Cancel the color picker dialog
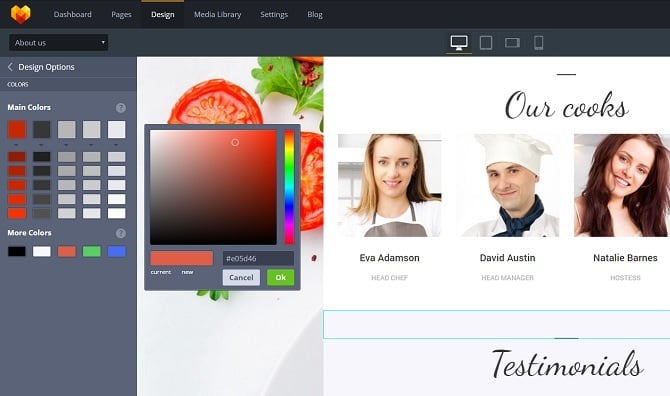This screenshot has width=670, height=396. coord(241,277)
